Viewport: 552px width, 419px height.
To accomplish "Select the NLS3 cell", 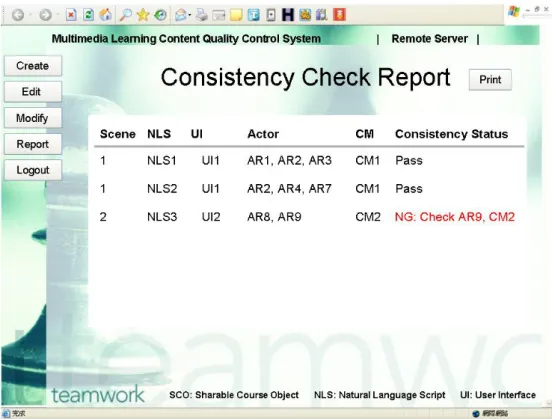I will tap(162, 217).
